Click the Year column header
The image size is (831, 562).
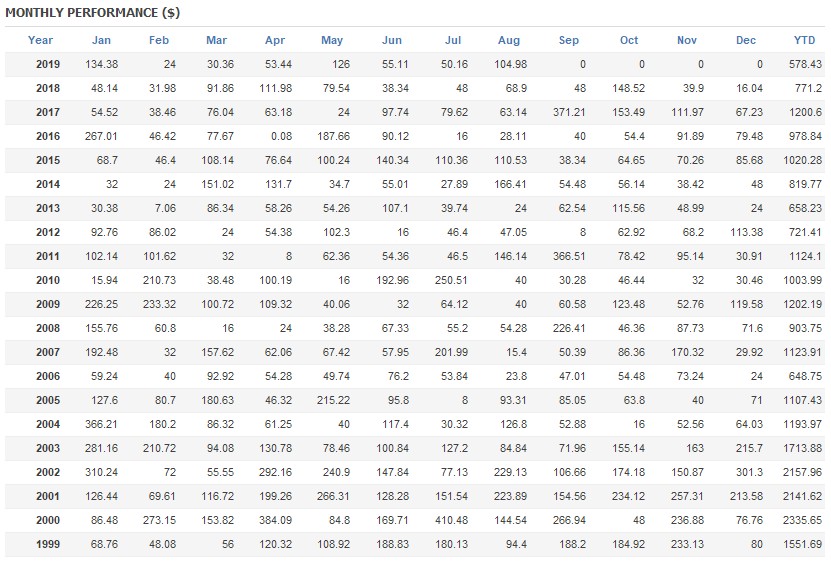coord(40,40)
